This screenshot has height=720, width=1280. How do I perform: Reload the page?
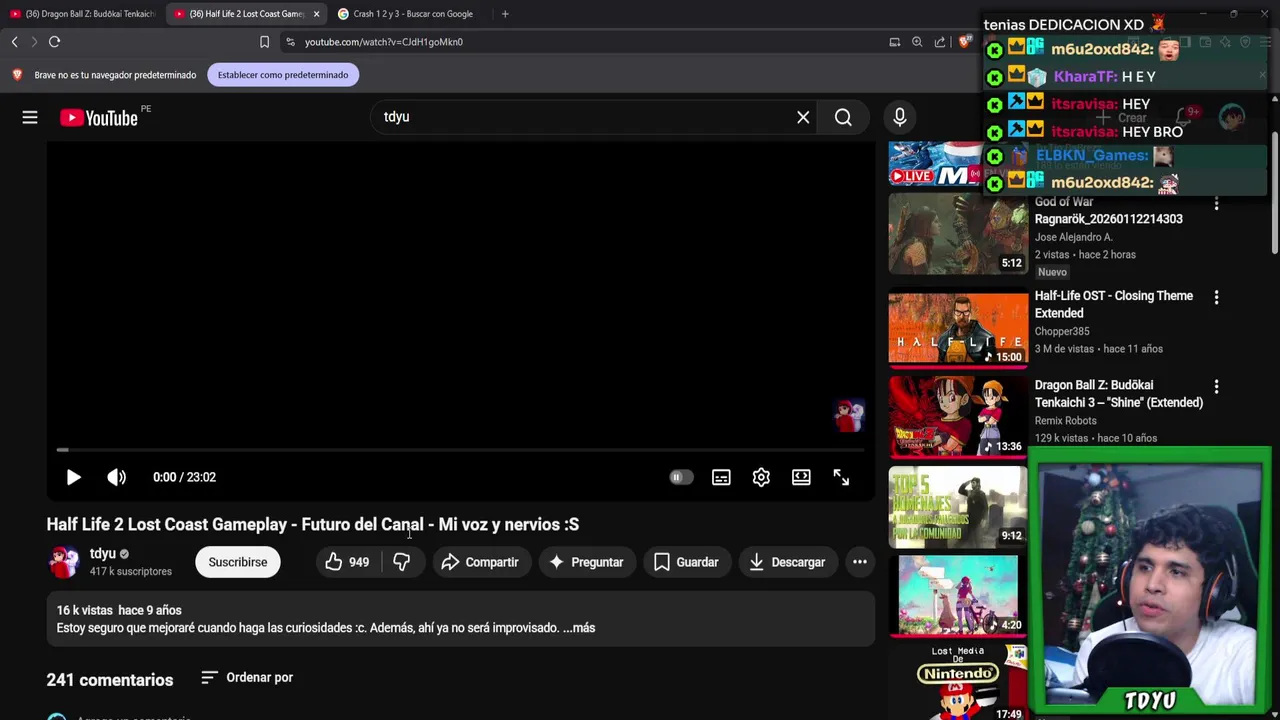click(55, 42)
